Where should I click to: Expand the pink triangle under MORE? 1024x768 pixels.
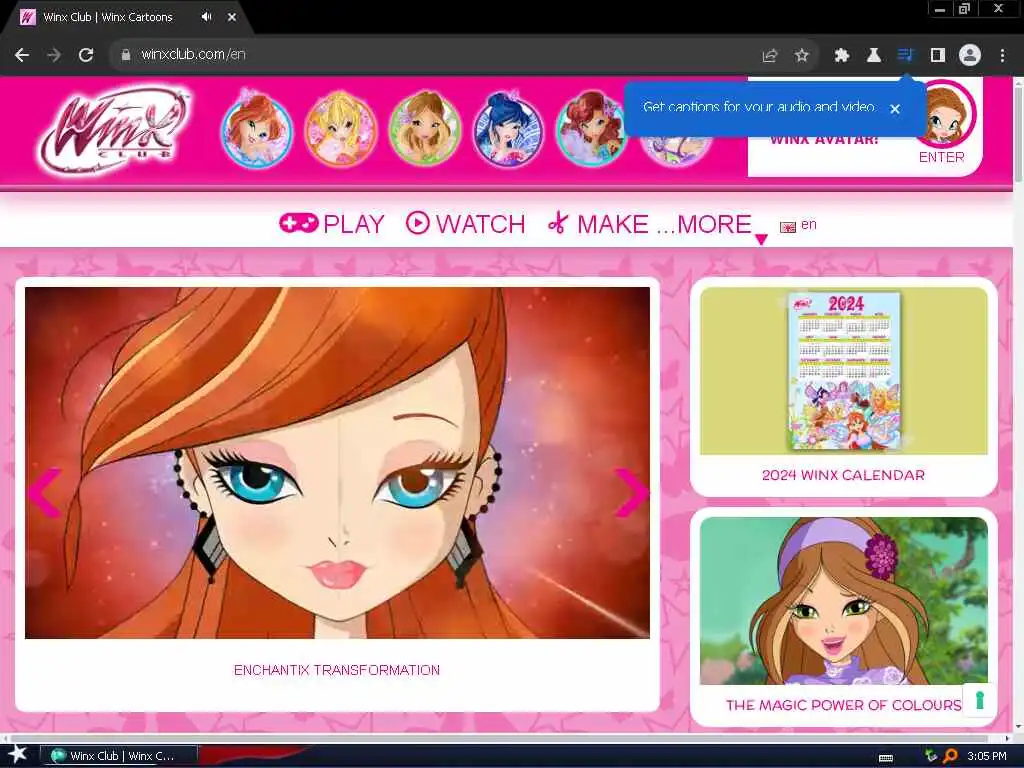[761, 240]
